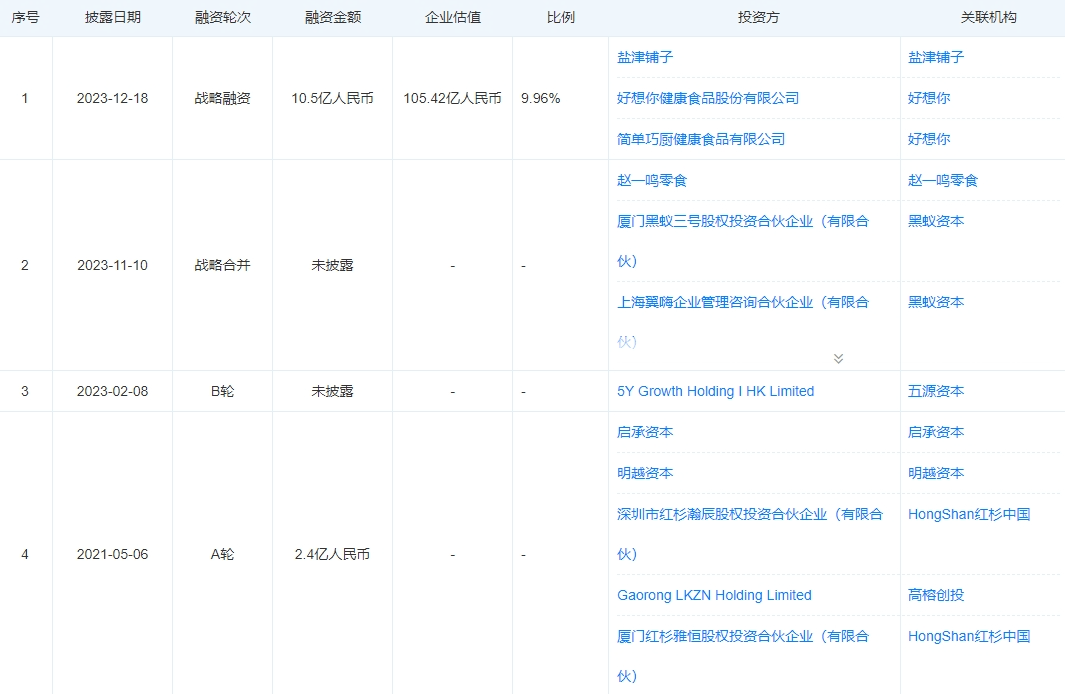Viewport: 1065px width, 694px height.
Task: Open 上海翼嗨企业管理咨询合伙企业 investor link
Action: pos(743,322)
